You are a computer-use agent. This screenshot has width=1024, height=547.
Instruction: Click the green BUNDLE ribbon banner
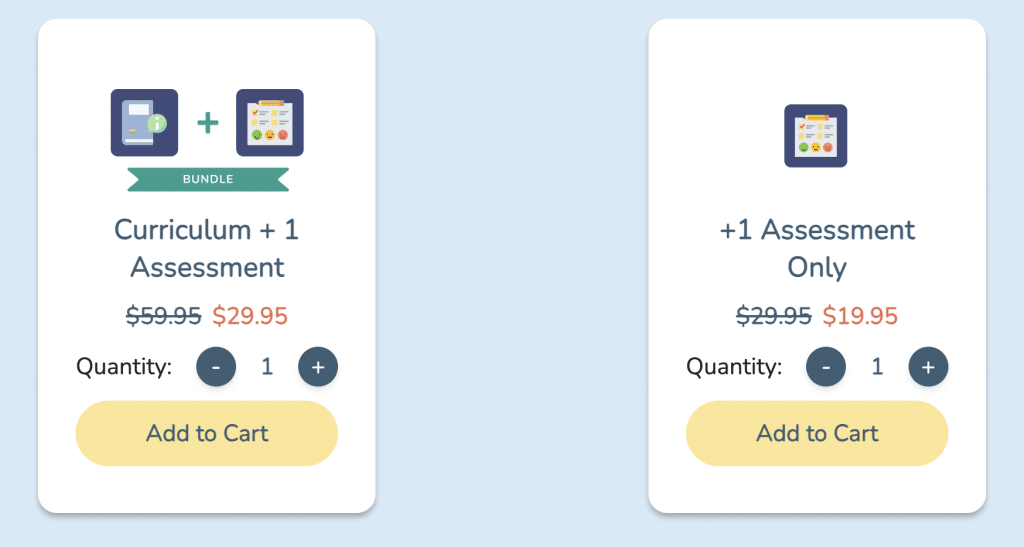pos(208,179)
